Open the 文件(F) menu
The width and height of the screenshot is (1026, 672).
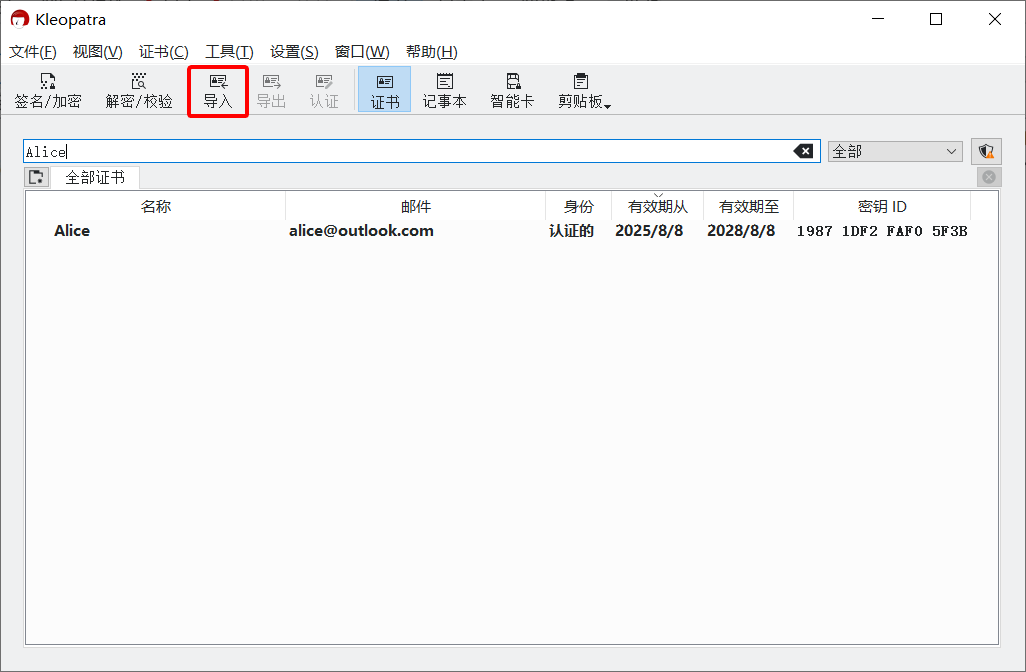33,52
